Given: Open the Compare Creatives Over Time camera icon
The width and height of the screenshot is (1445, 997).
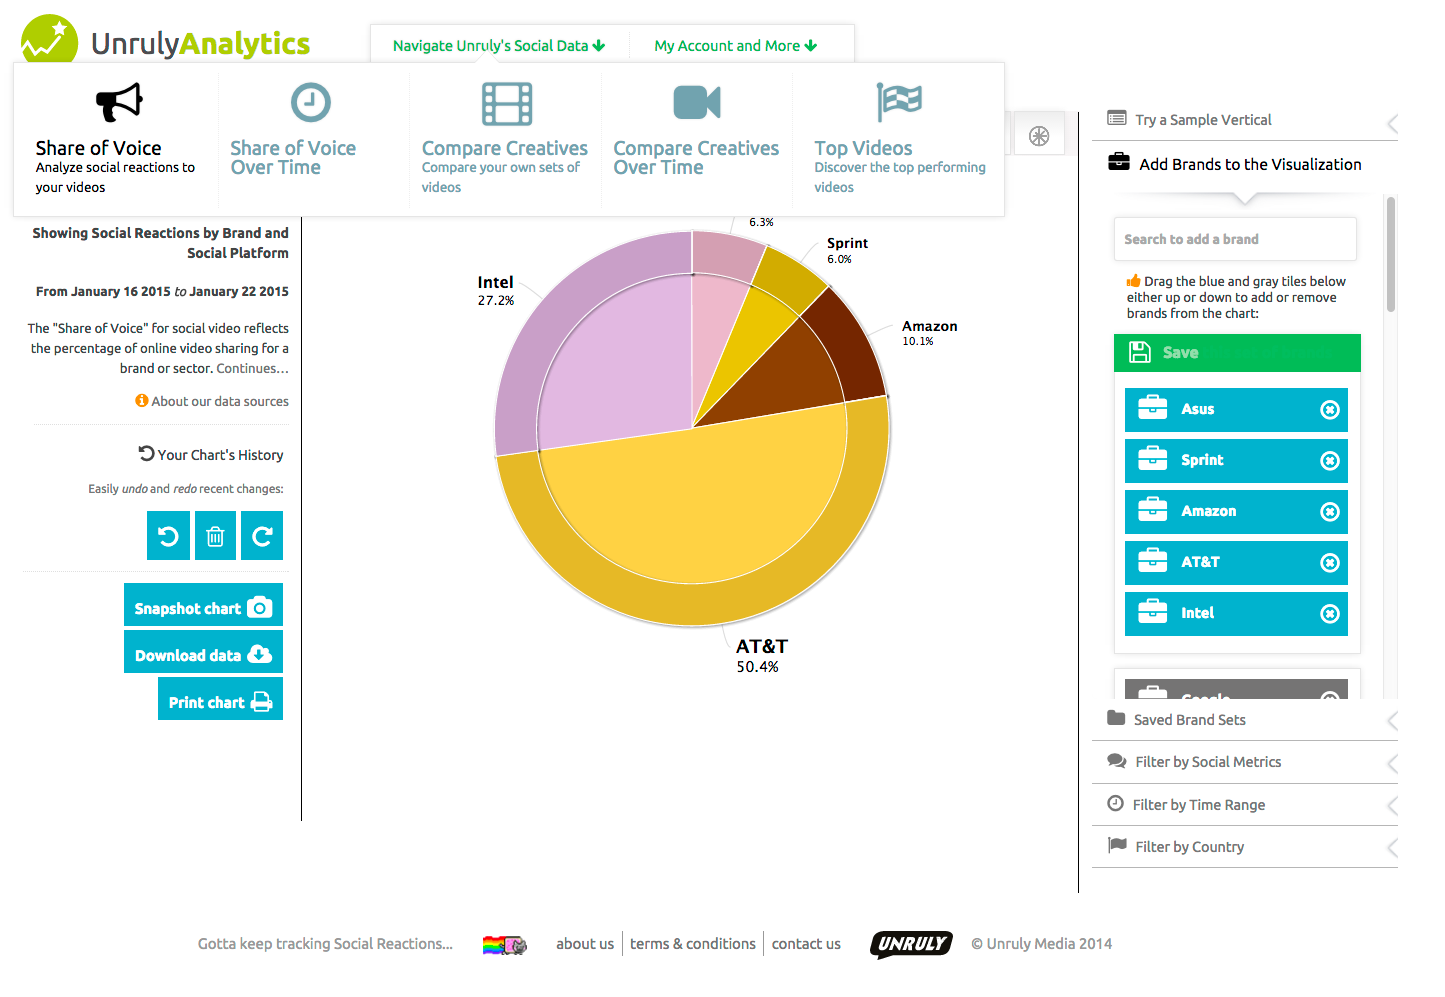Looking at the screenshot, I should click(x=697, y=102).
